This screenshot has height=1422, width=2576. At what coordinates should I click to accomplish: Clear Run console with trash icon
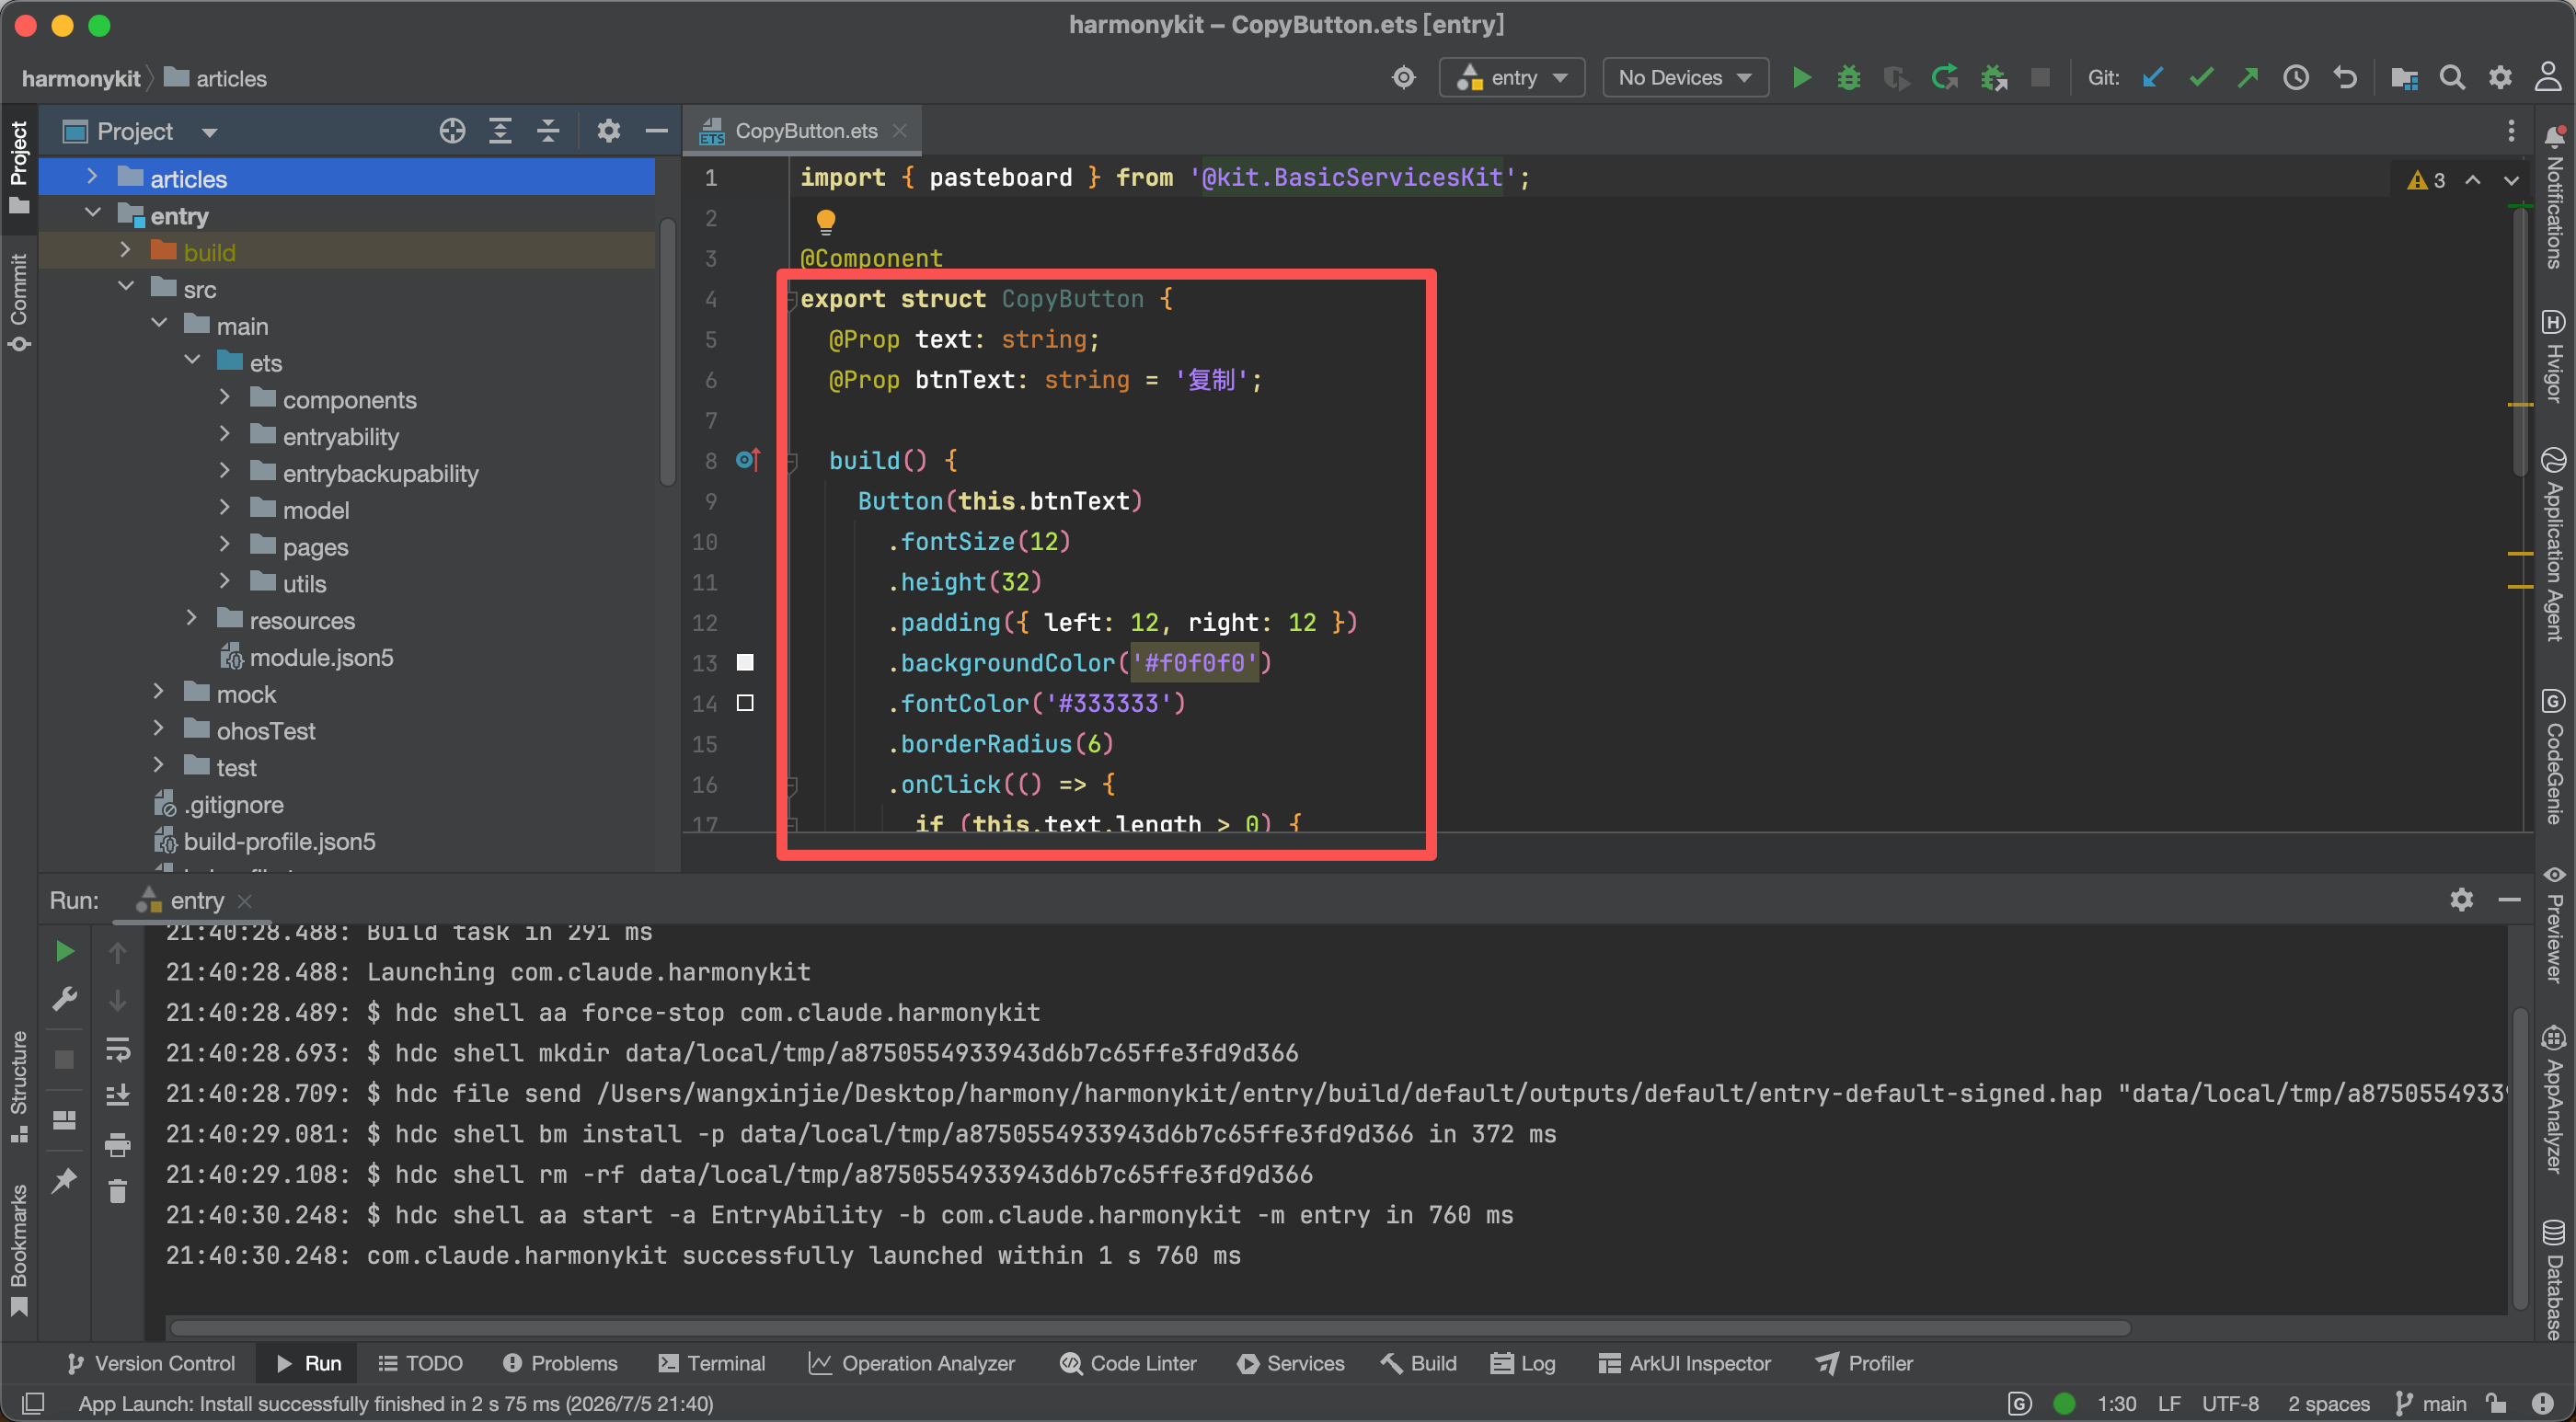point(118,1191)
